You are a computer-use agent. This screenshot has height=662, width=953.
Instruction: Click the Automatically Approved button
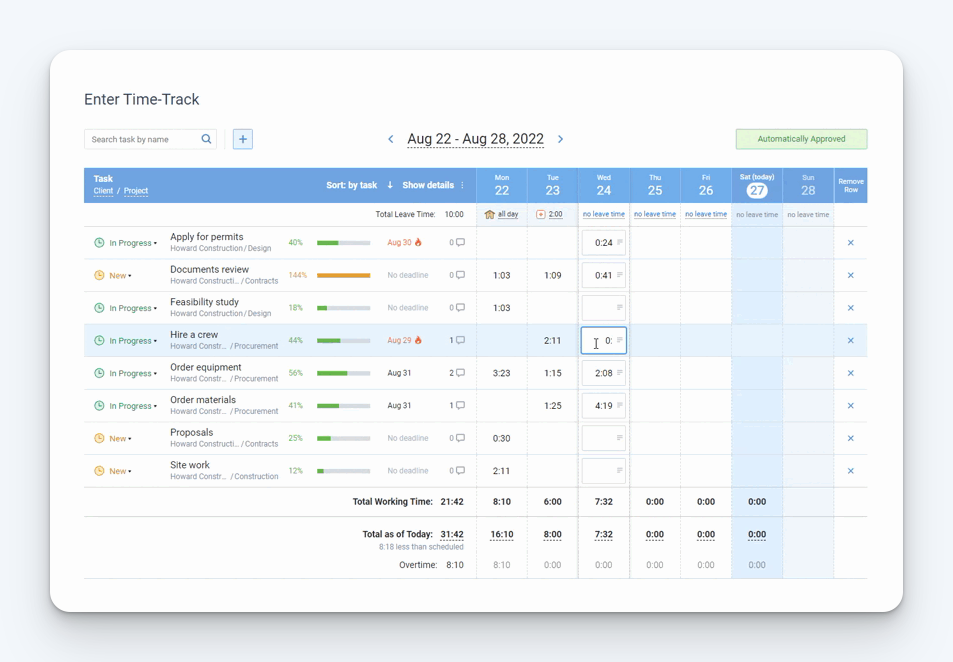[x=801, y=139]
